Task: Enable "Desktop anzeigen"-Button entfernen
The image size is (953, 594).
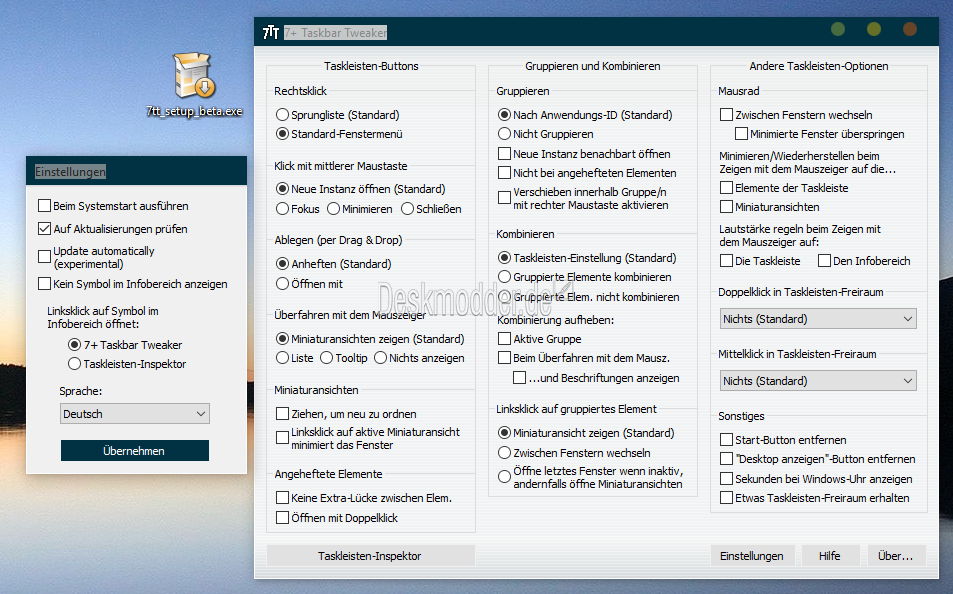Action: (726, 458)
